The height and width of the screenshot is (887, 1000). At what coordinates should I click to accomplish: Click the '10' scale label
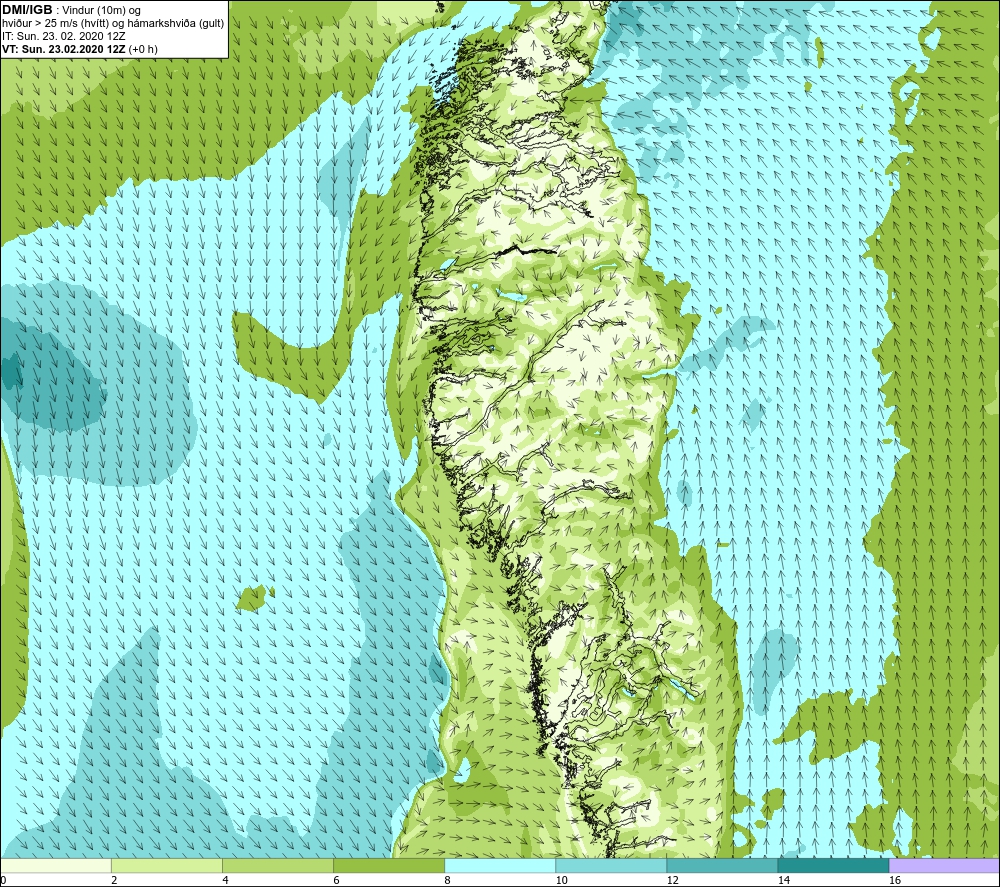pyautogui.click(x=561, y=880)
